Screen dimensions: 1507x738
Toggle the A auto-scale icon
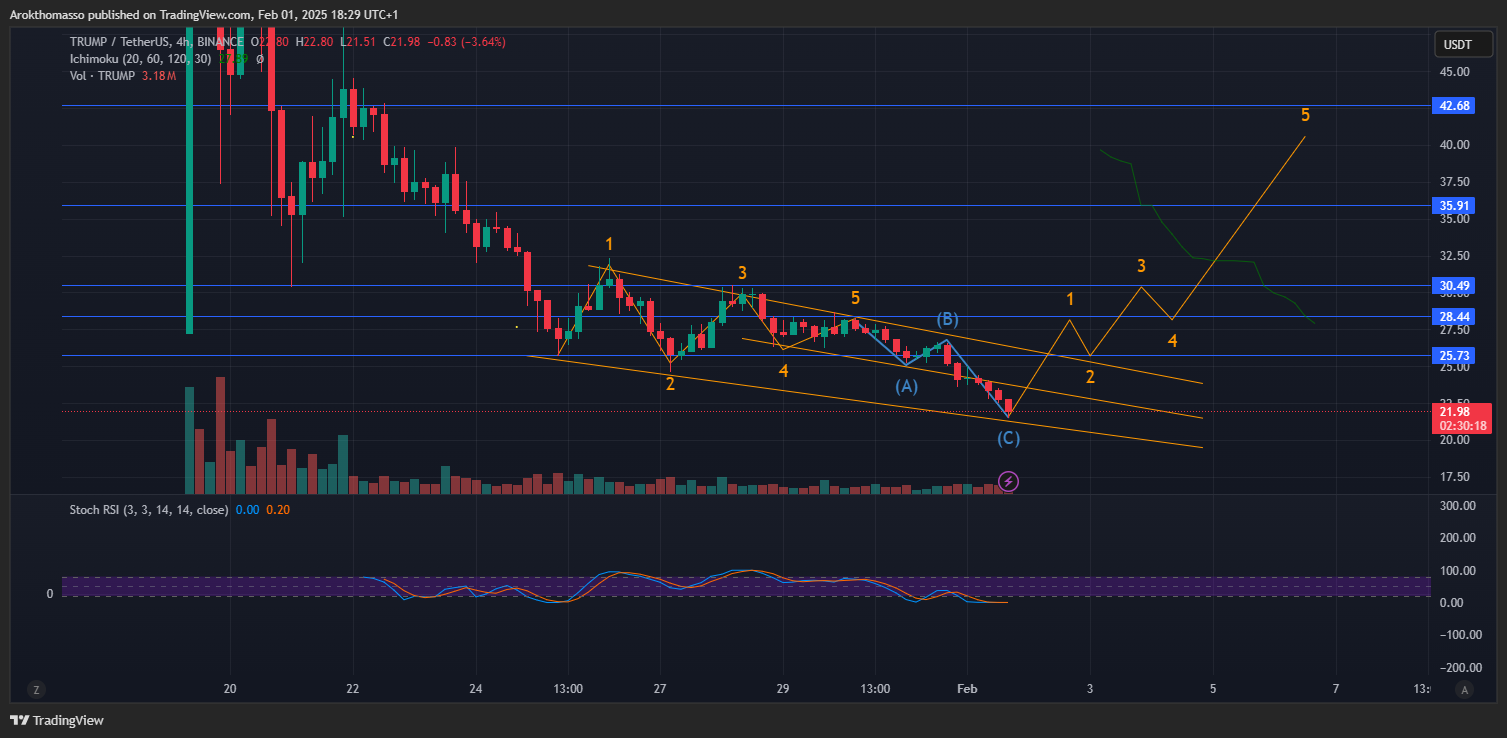(1464, 689)
